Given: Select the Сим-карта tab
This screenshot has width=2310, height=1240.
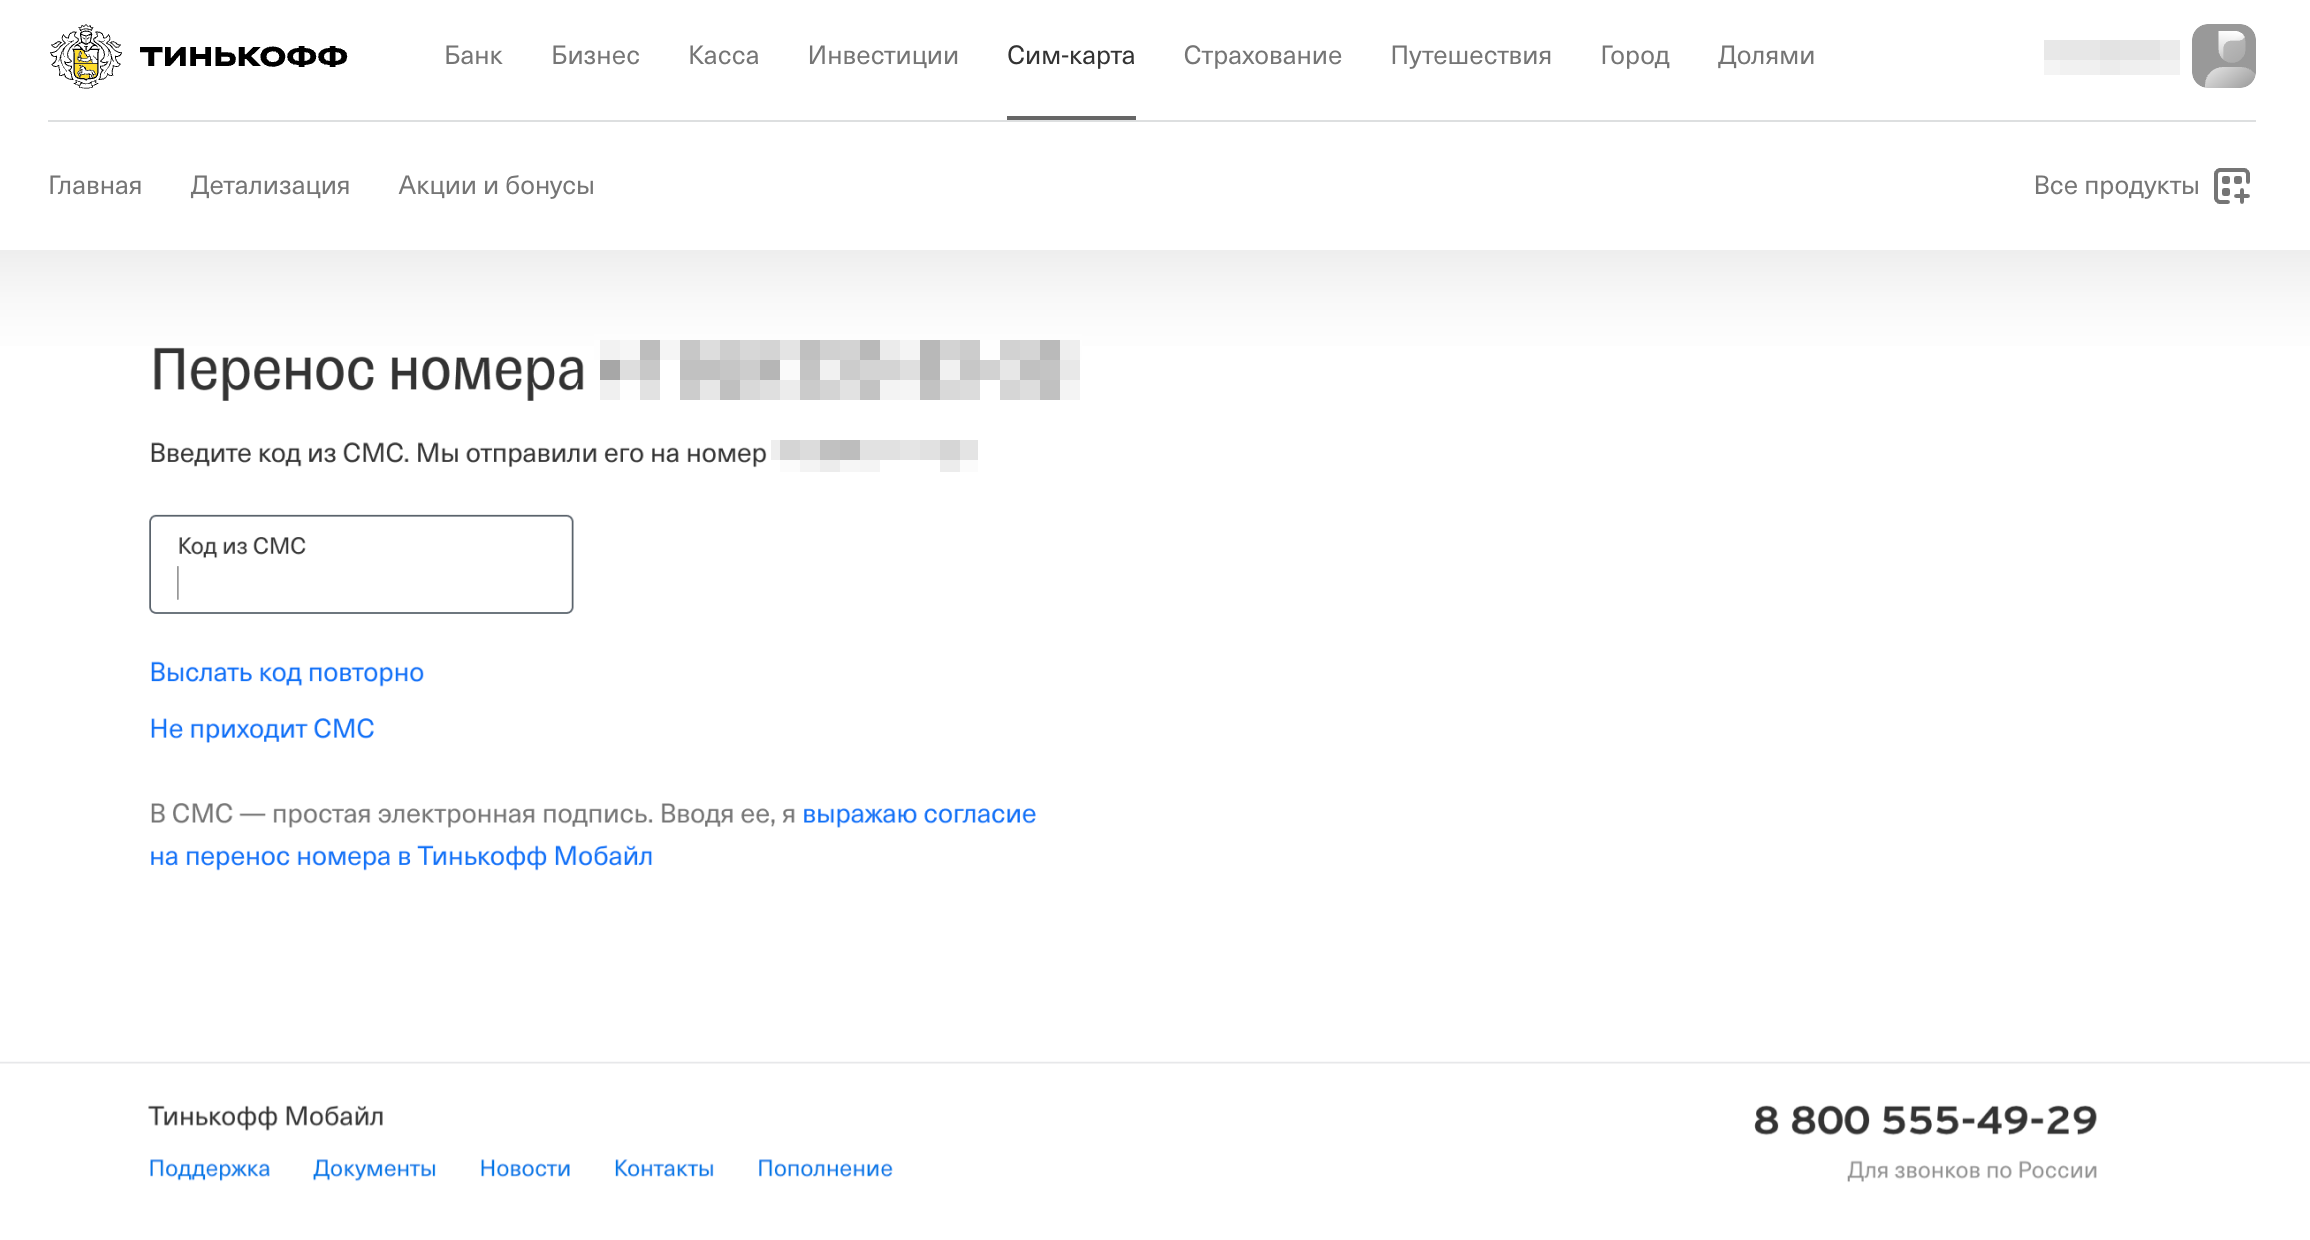Looking at the screenshot, I should 1071,56.
